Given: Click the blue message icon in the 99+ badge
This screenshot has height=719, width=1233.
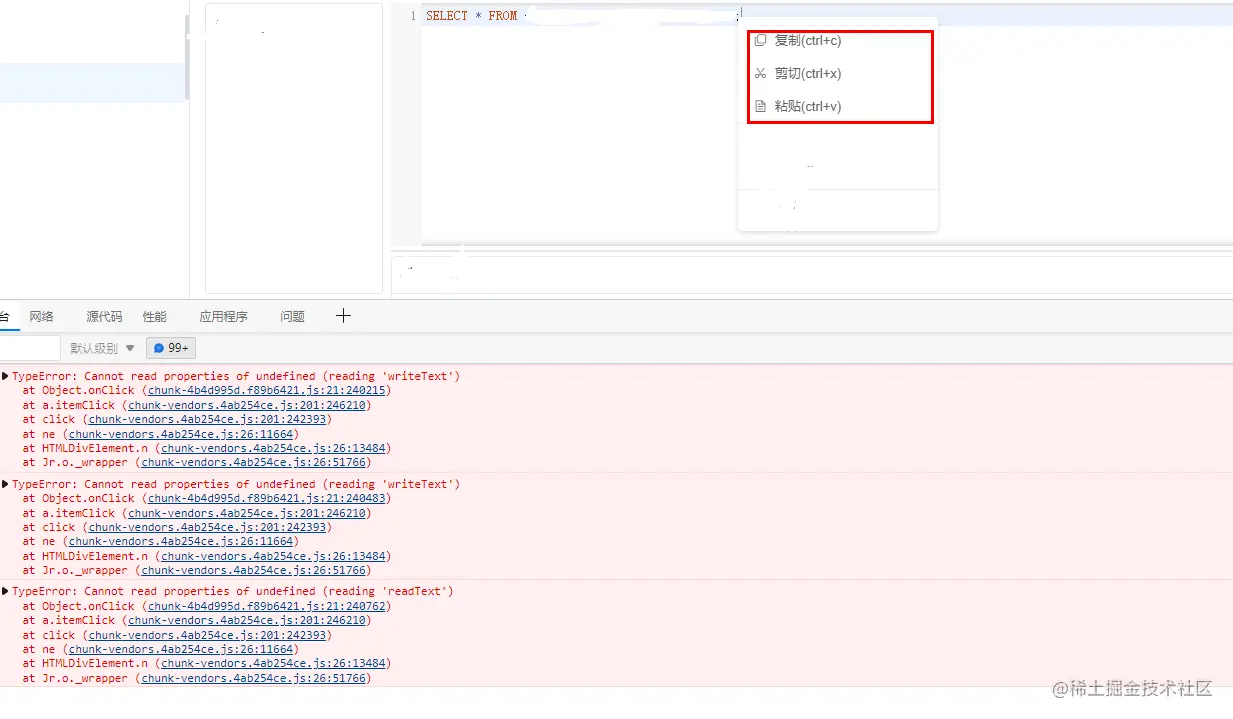Looking at the screenshot, I should click(x=158, y=348).
